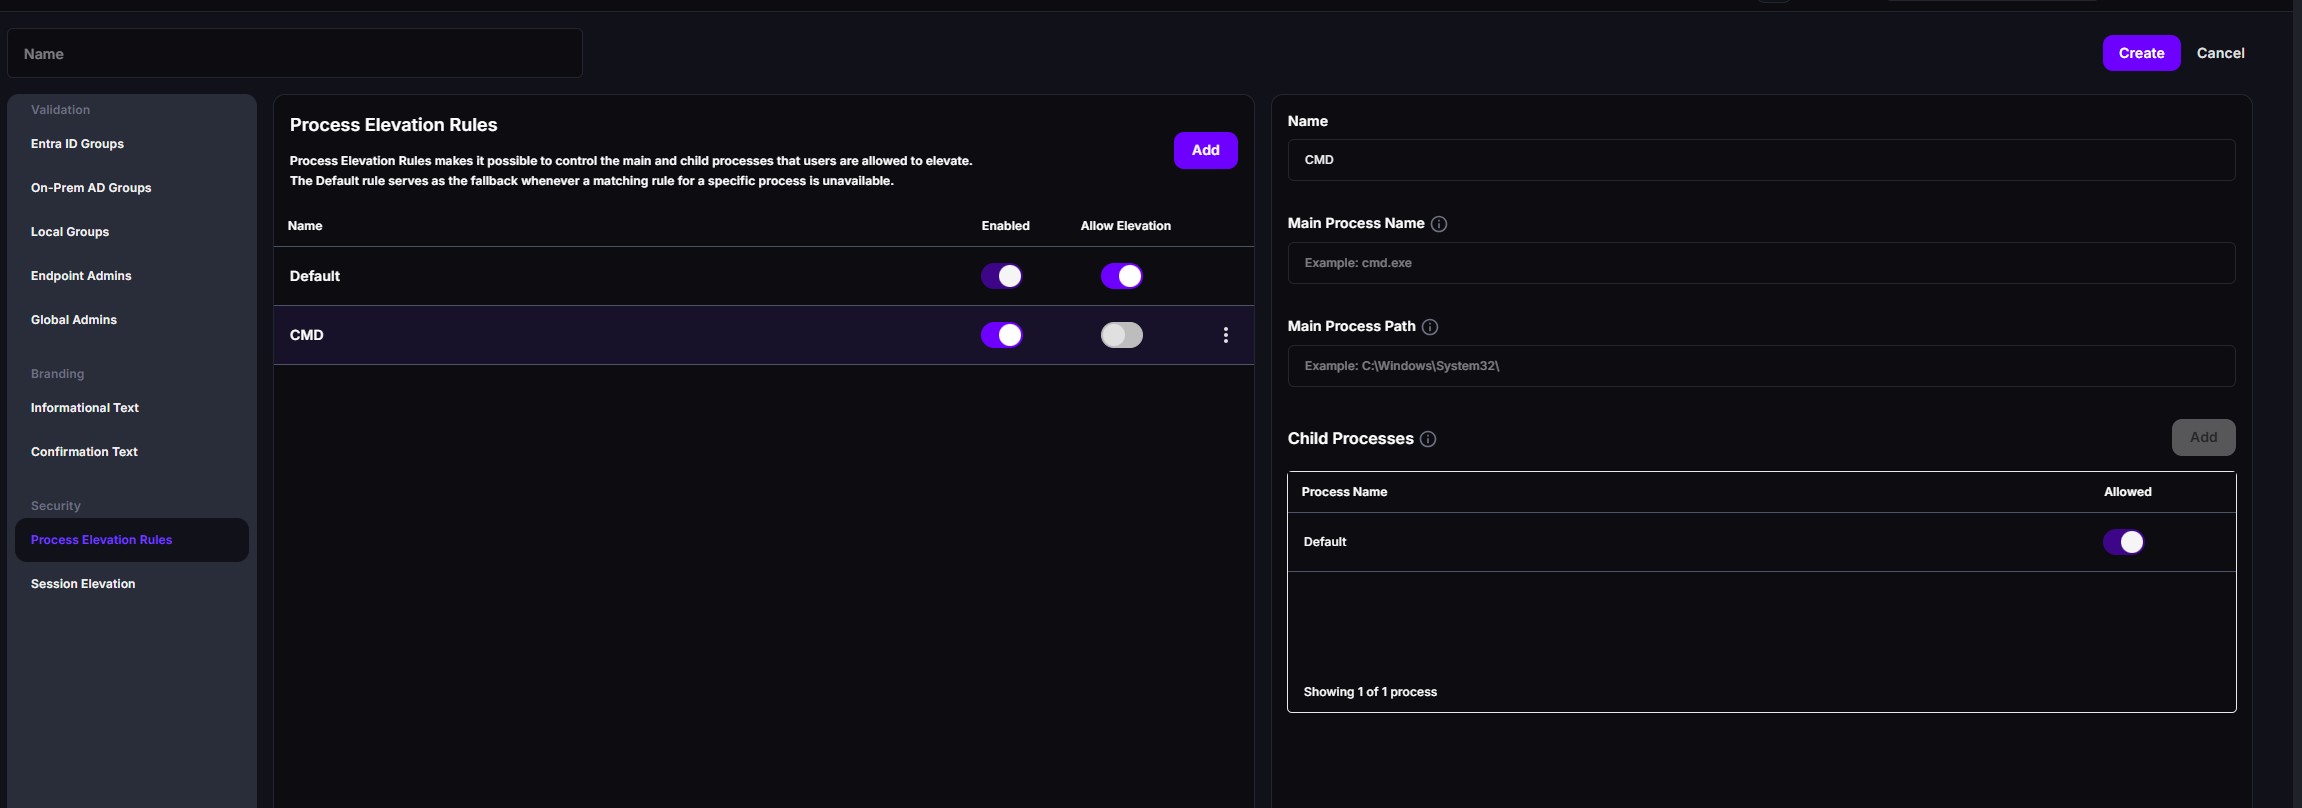The image size is (2302, 808).
Task: Add a new process elevation rule
Action: [x=1205, y=150]
